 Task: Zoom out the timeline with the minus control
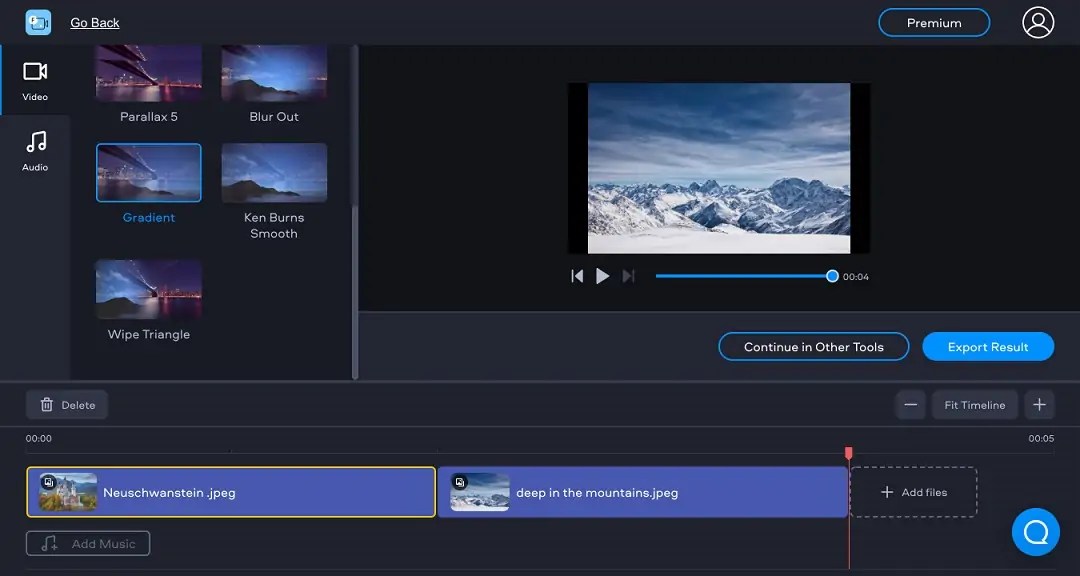[x=910, y=404]
